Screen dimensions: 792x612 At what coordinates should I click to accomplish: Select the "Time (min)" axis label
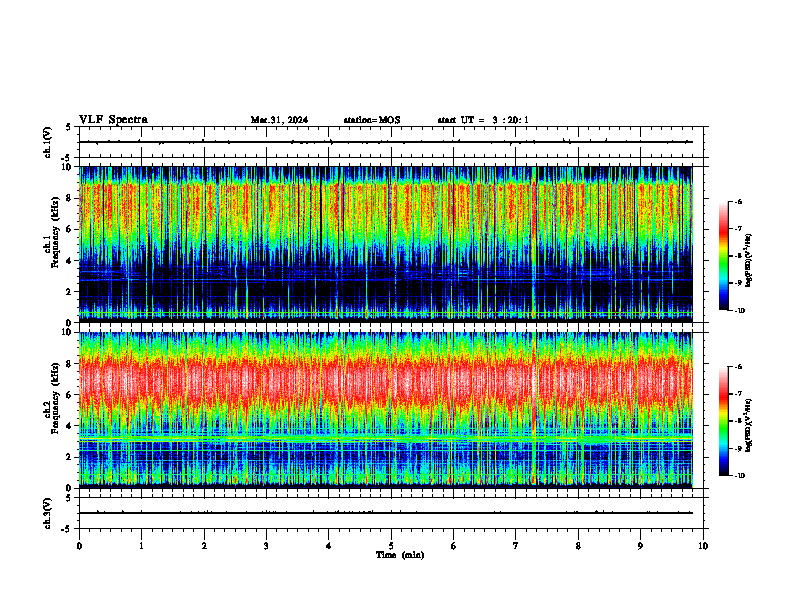pyautogui.click(x=400, y=555)
